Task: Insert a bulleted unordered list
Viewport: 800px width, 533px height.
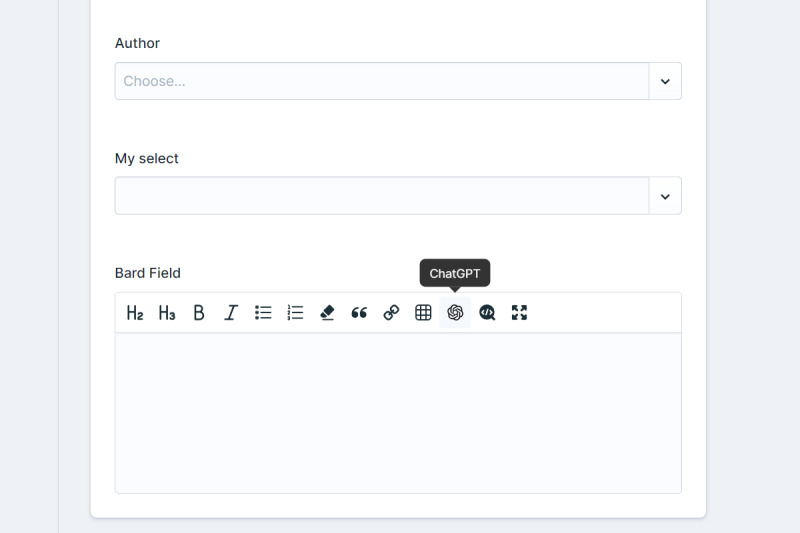Action: (263, 313)
